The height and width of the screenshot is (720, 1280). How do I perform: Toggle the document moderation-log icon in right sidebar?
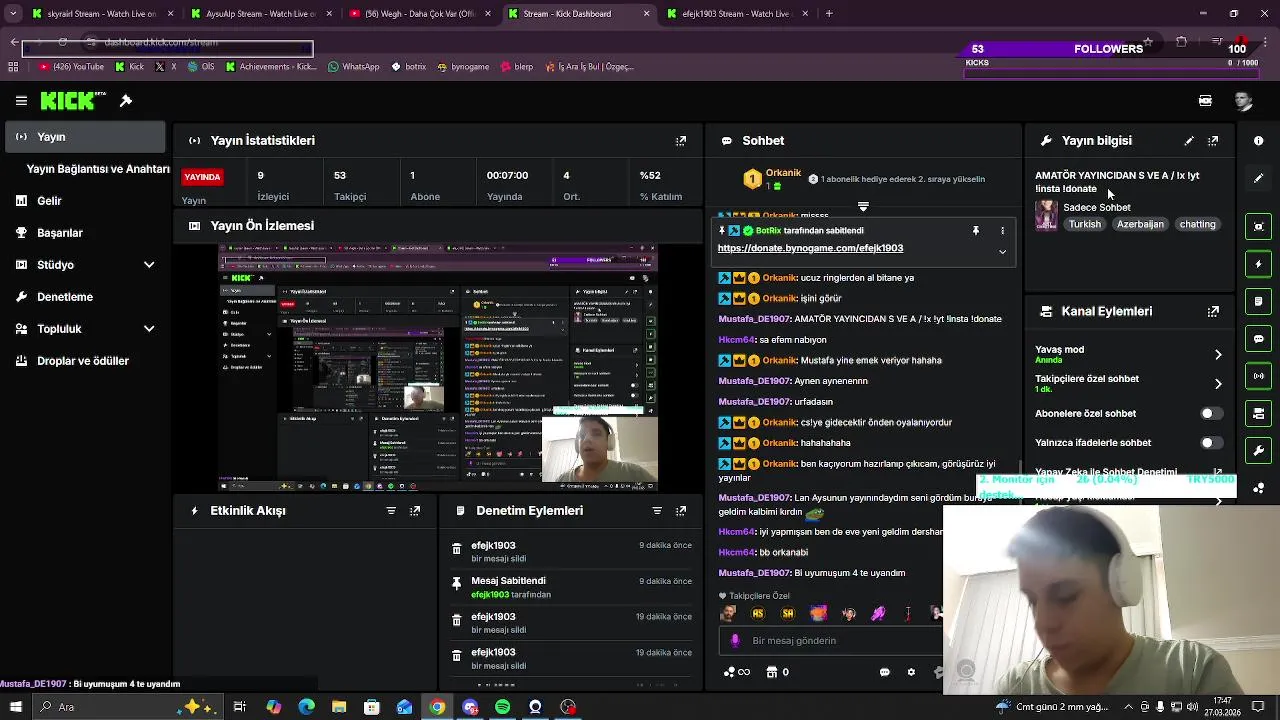coord(1258,301)
